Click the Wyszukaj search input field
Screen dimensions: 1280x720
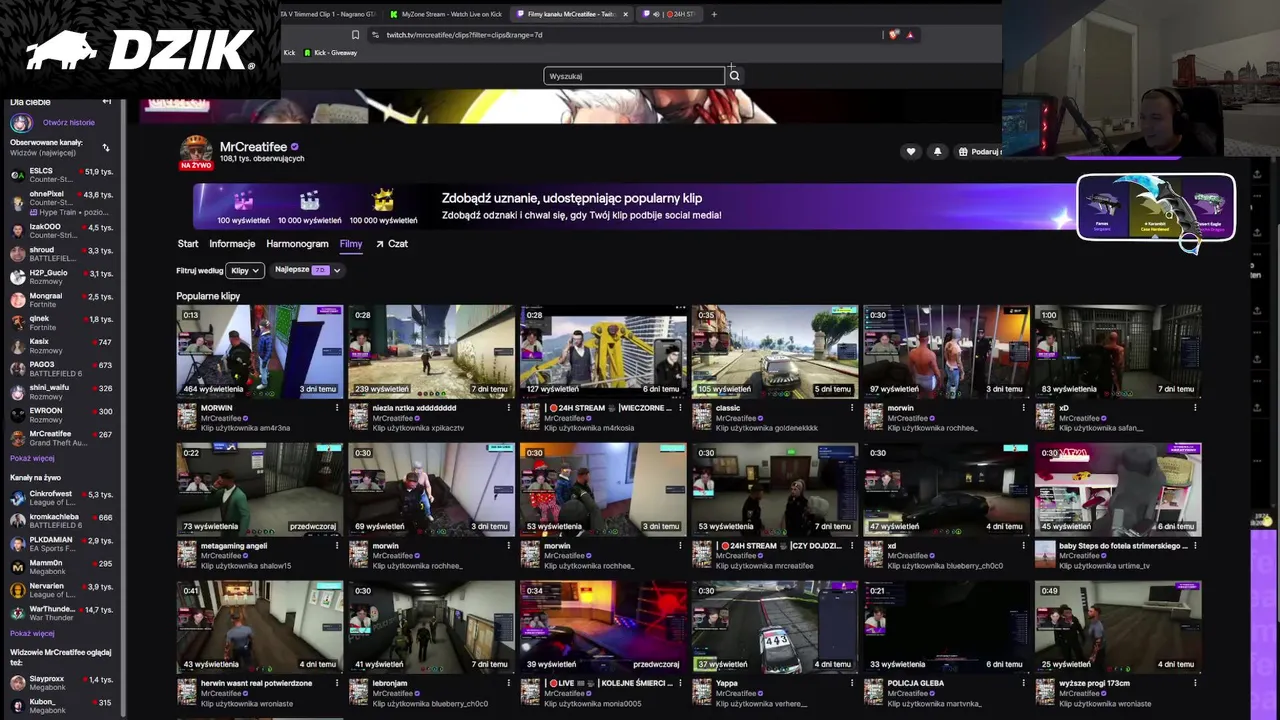(634, 76)
